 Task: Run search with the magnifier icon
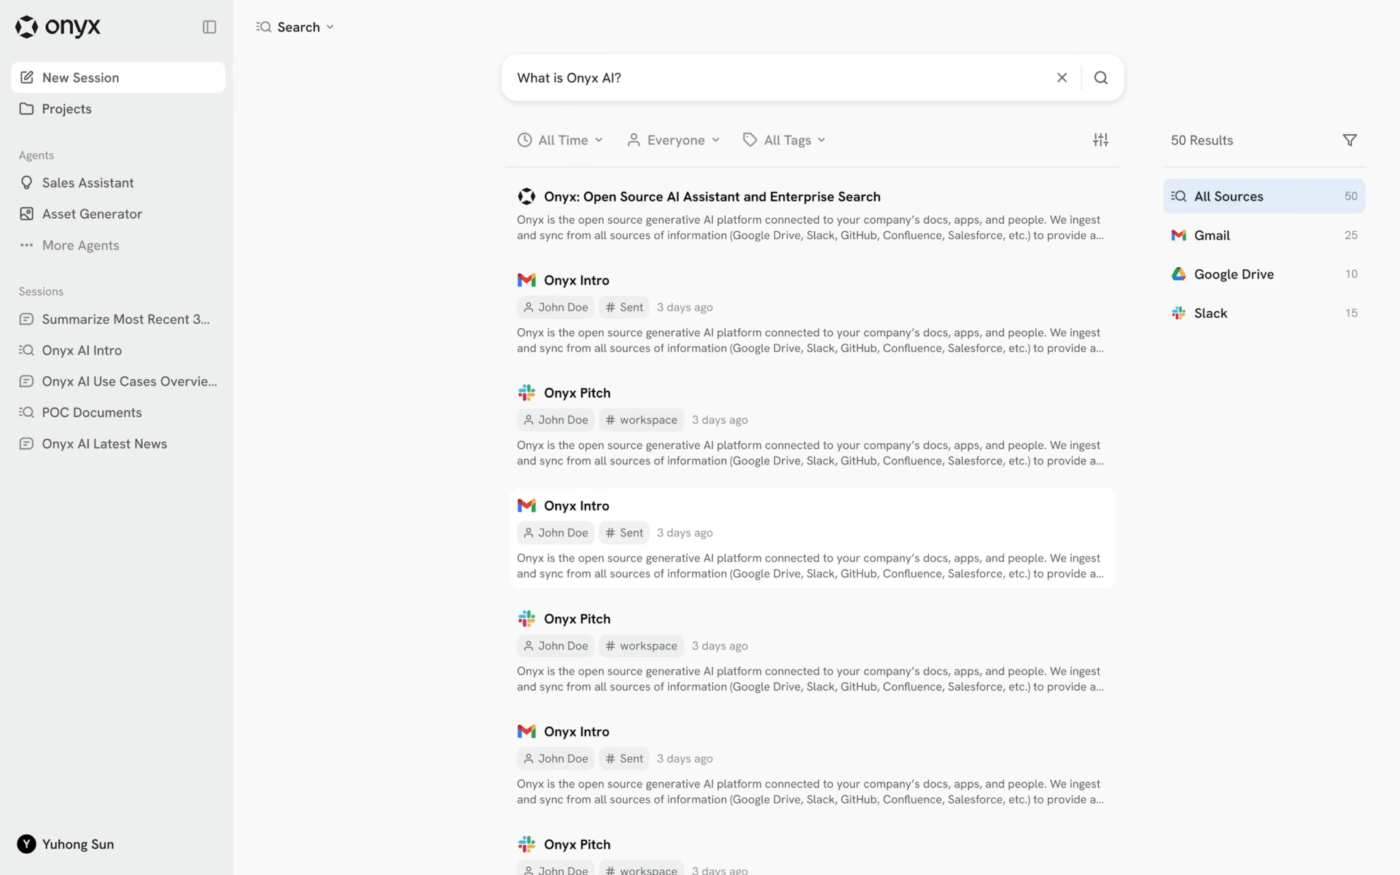[x=1101, y=78]
